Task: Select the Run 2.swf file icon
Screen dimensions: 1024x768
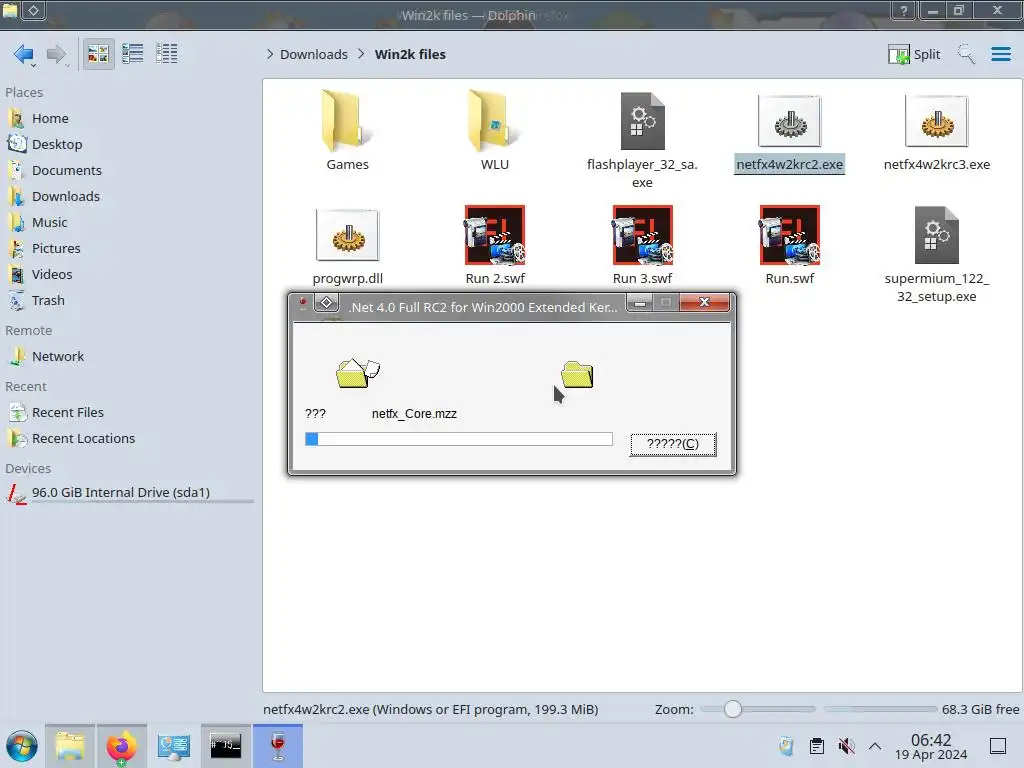Action: (x=495, y=235)
